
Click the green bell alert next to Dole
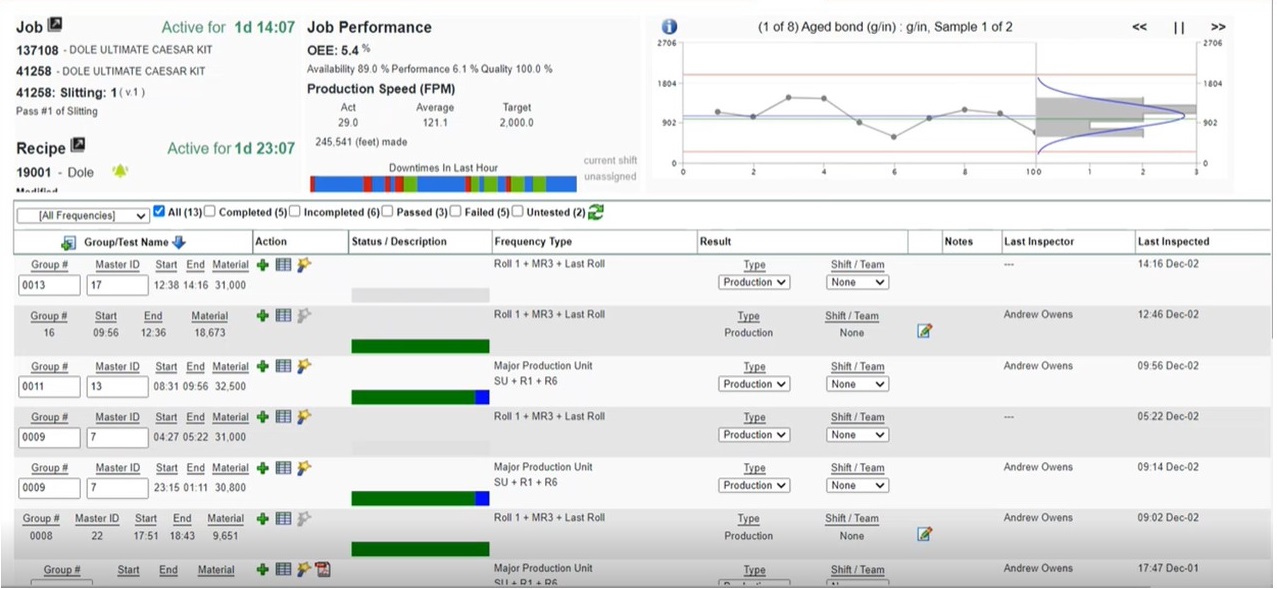pyautogui.click(x=120, y=171)
